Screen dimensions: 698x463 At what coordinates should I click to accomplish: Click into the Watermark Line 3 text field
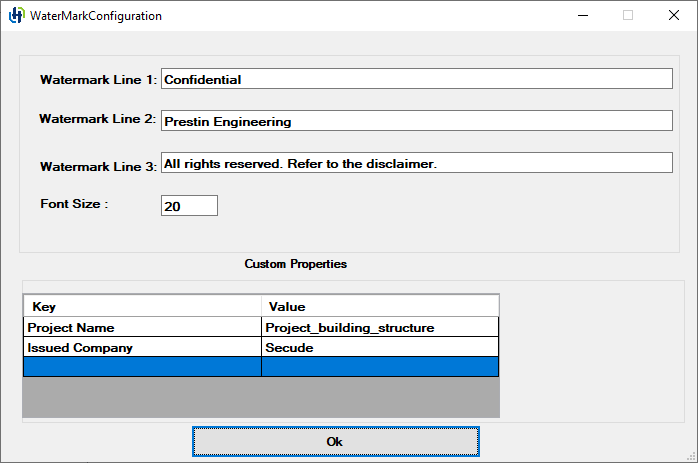[x=416, y=163]
